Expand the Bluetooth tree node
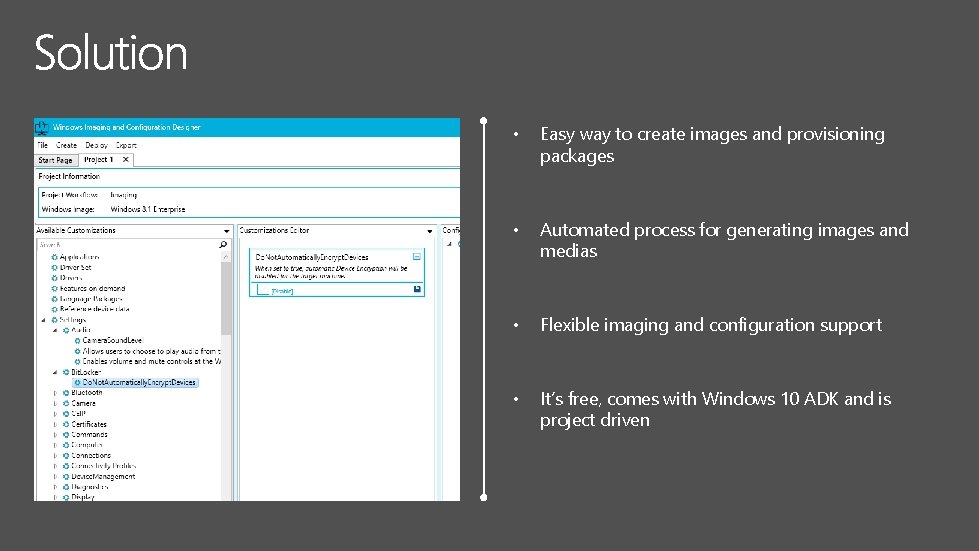Image resolution: width=979 pixels, height=551 pixels. pos(55,393)
